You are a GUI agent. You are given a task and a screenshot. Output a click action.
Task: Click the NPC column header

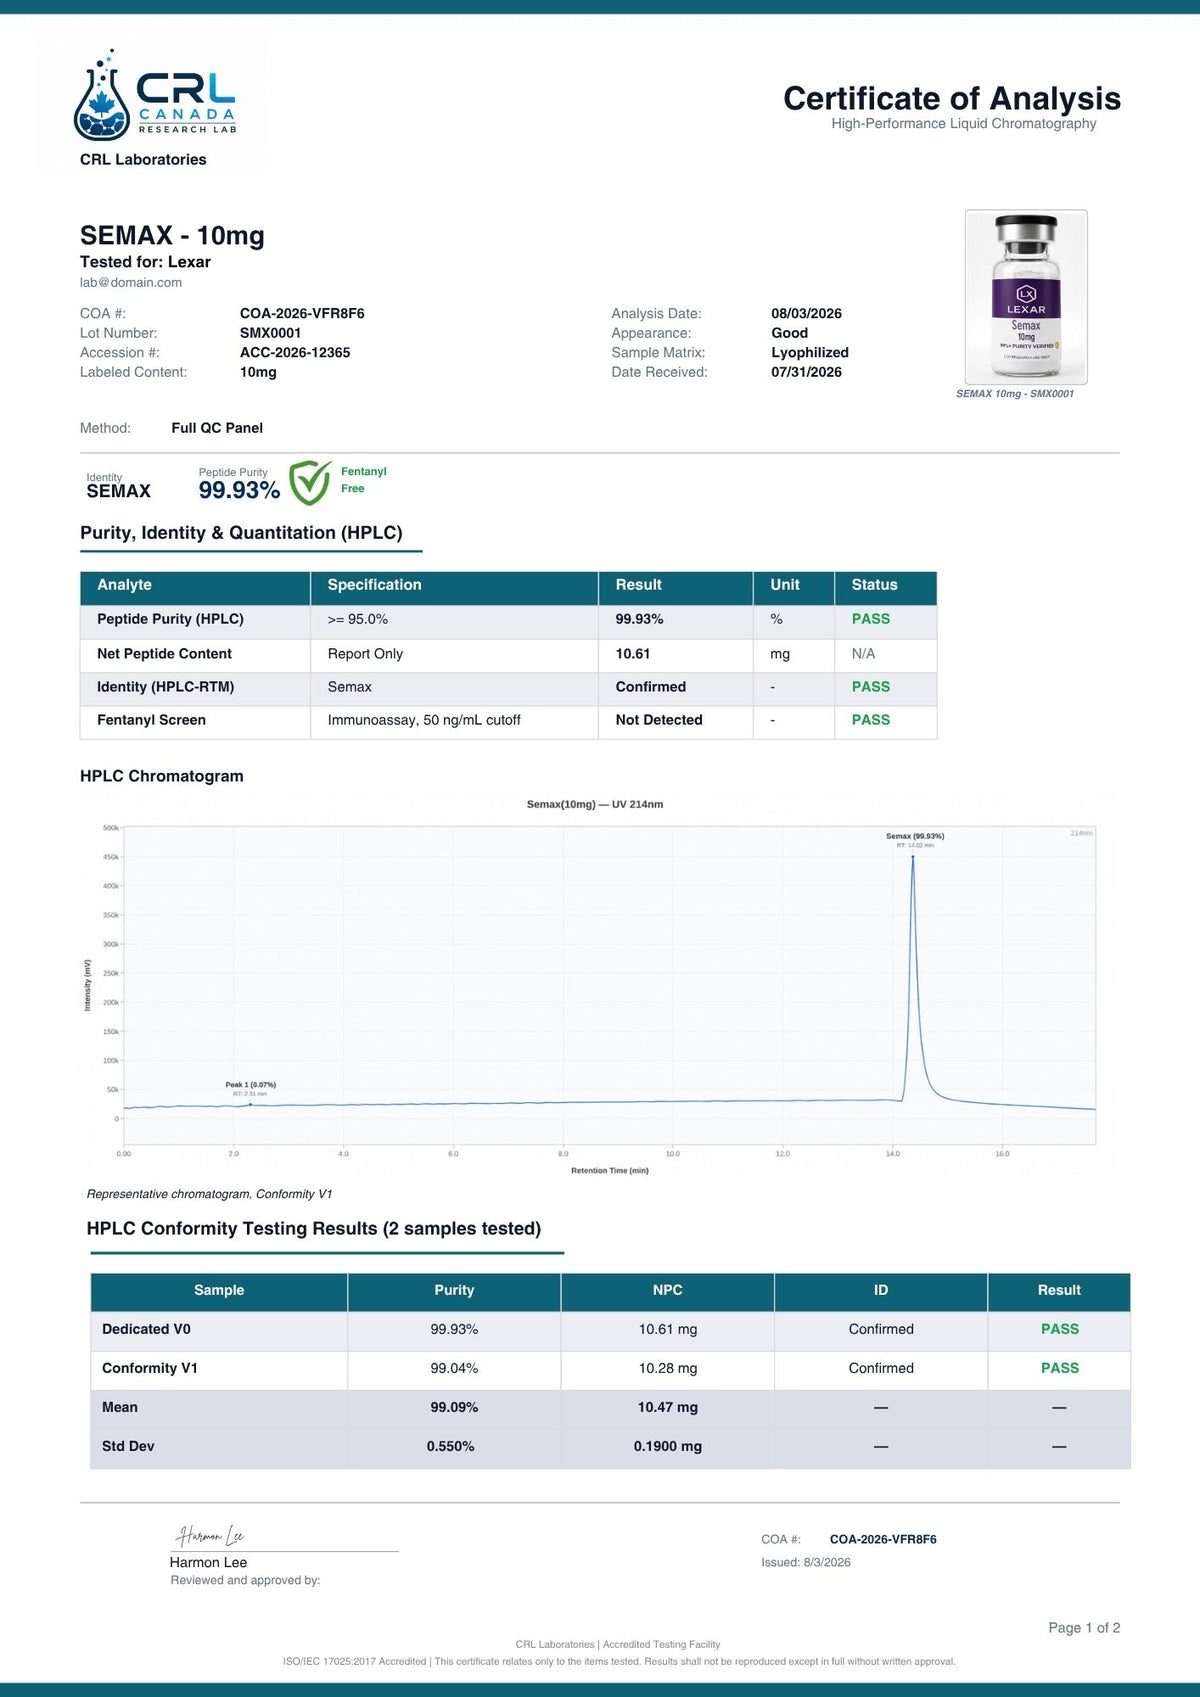(x=667, y=1290)
